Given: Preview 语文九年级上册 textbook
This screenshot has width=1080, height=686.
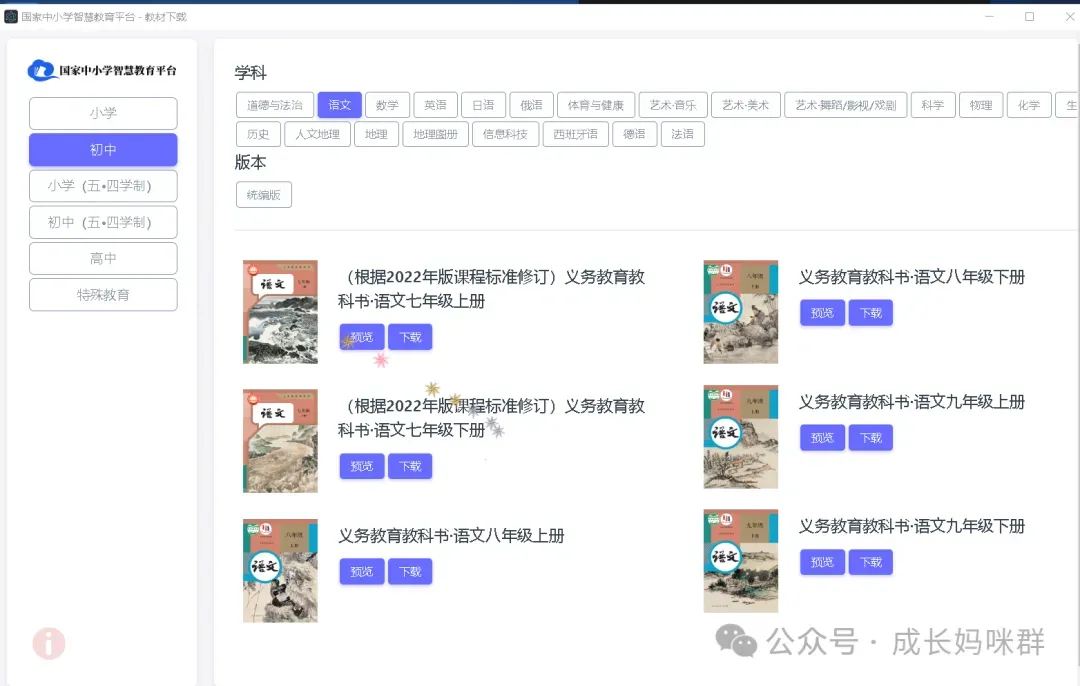Looking at the screenshot, I should coord(822,438).
